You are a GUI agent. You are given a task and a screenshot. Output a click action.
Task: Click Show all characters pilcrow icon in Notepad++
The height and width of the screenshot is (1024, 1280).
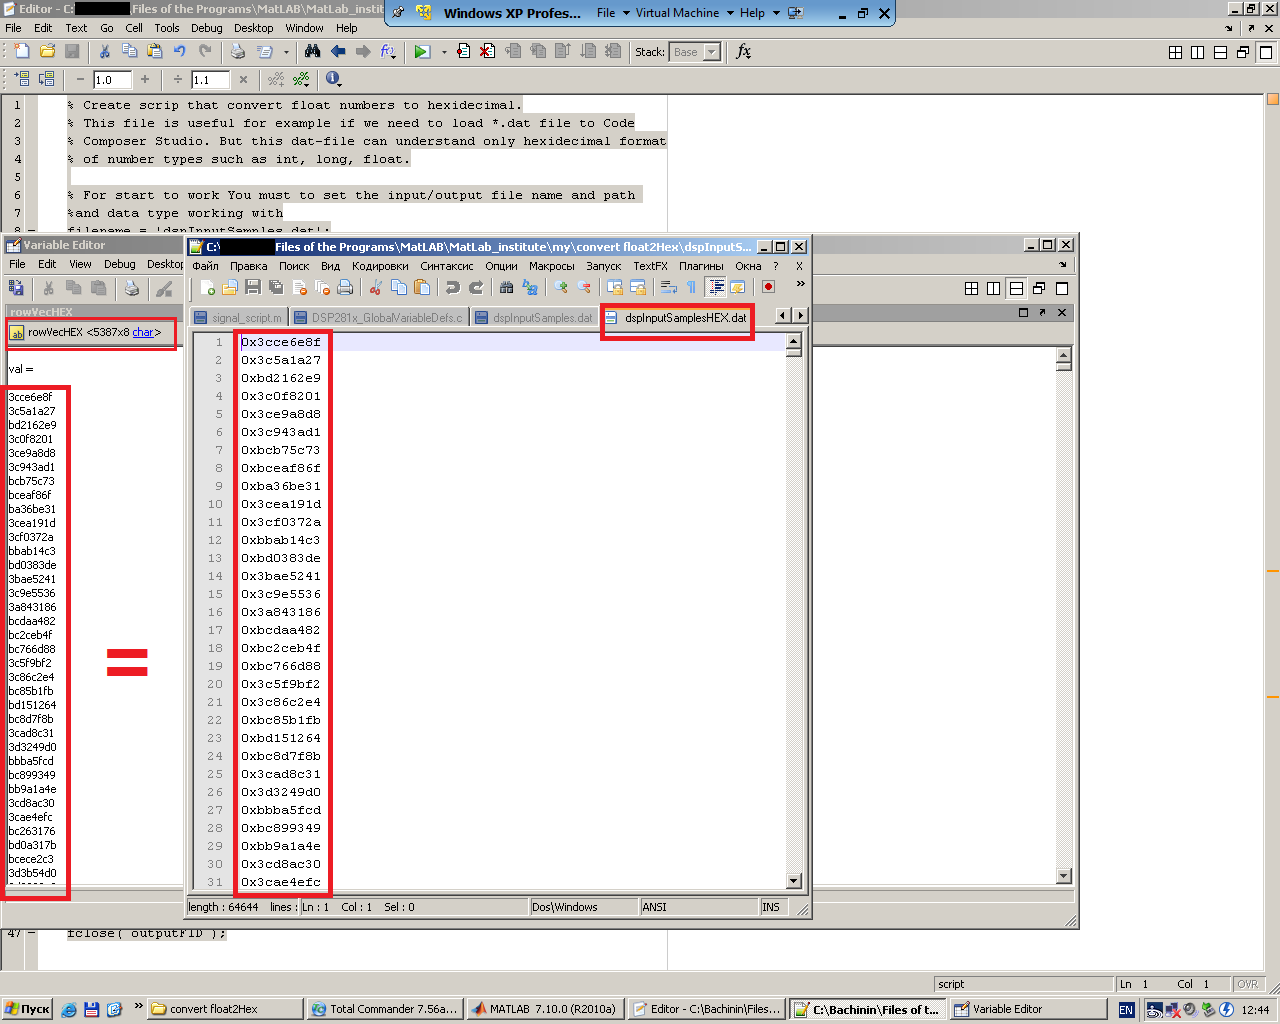click(x=691, y=288)
